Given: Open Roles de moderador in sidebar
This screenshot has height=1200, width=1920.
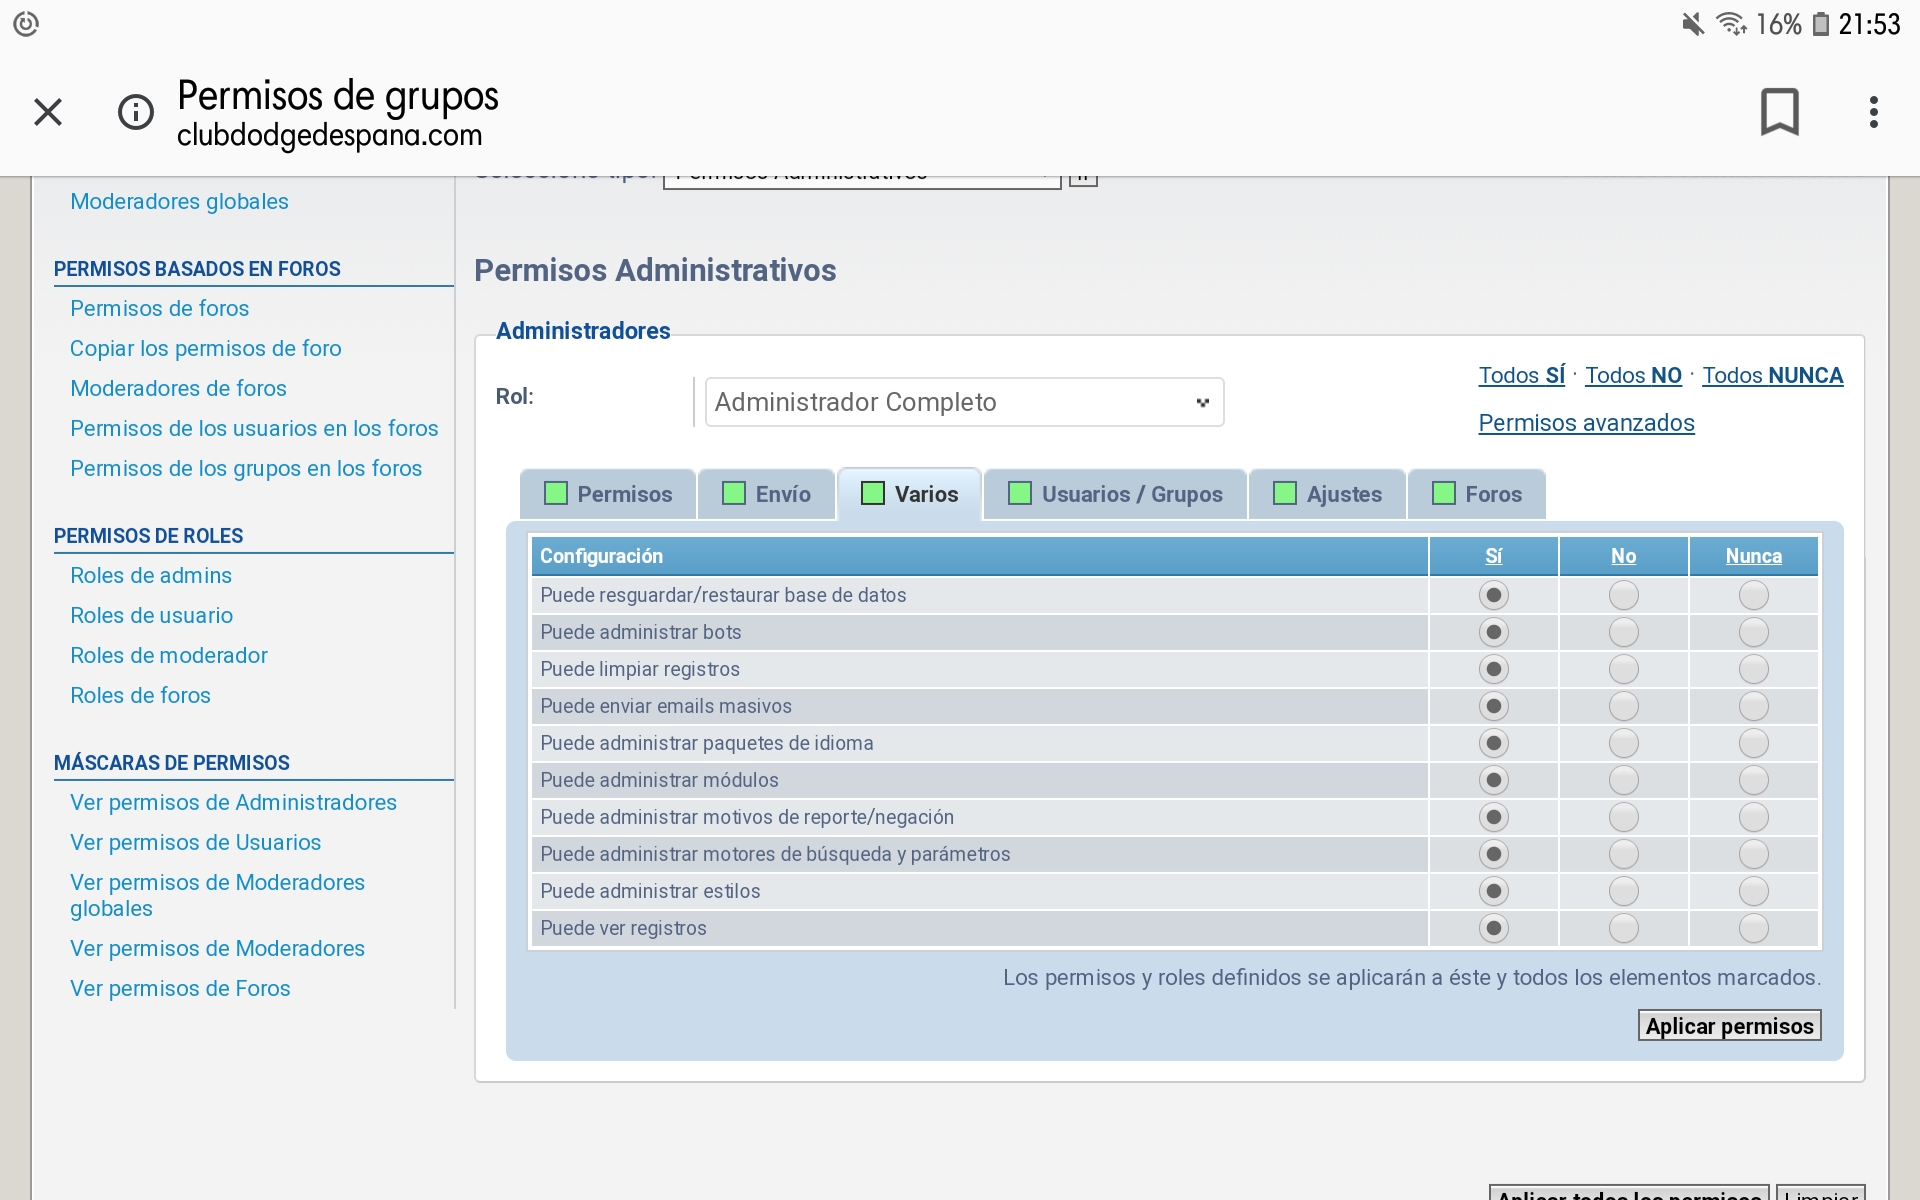Looking at the screenshot, I should point(169,655).
